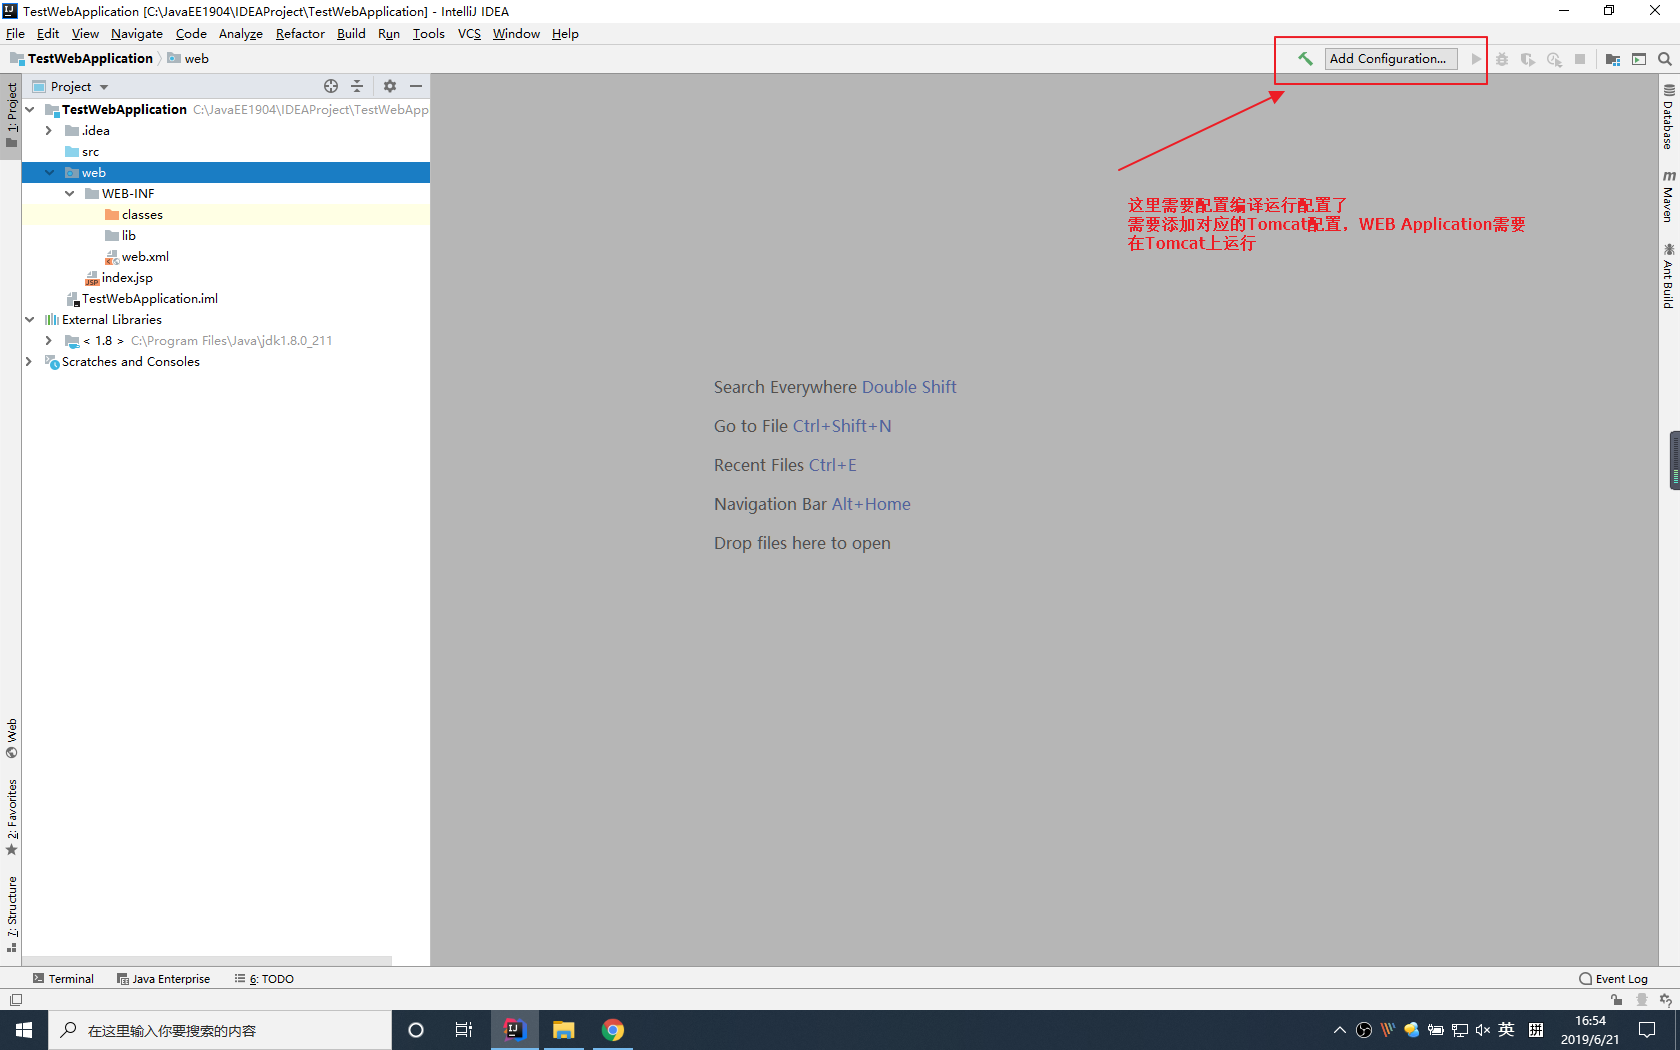Collapse External Libraries node

tap(30, 320)
